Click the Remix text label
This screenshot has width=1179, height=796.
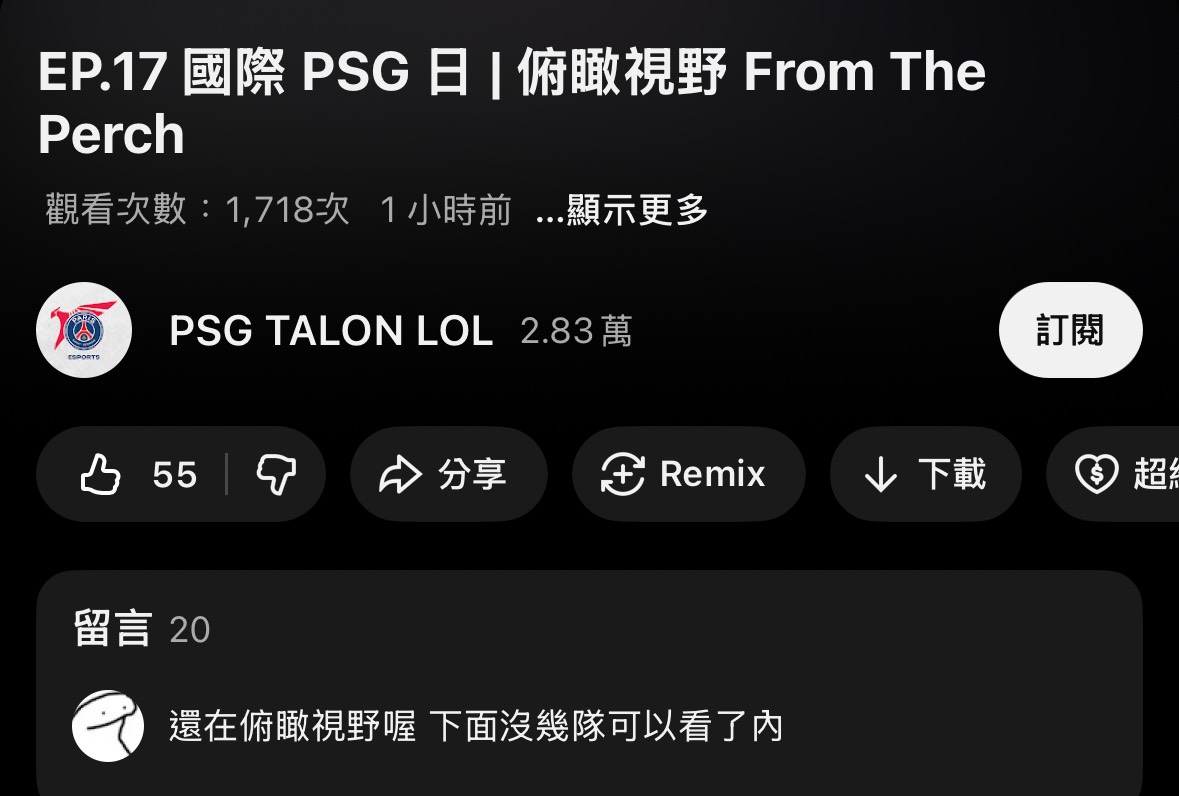click(x=712, y=474)
